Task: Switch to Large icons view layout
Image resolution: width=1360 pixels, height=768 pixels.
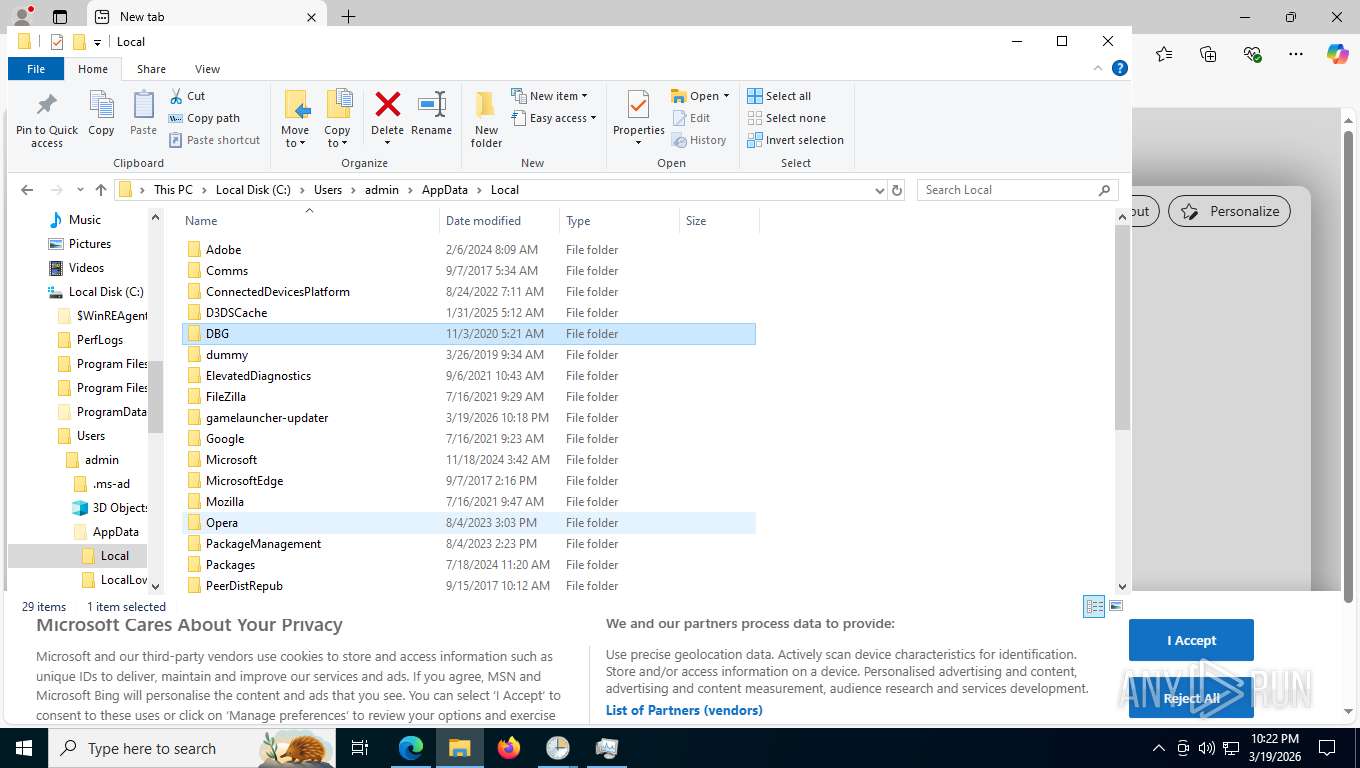Action: (1116, 606)
